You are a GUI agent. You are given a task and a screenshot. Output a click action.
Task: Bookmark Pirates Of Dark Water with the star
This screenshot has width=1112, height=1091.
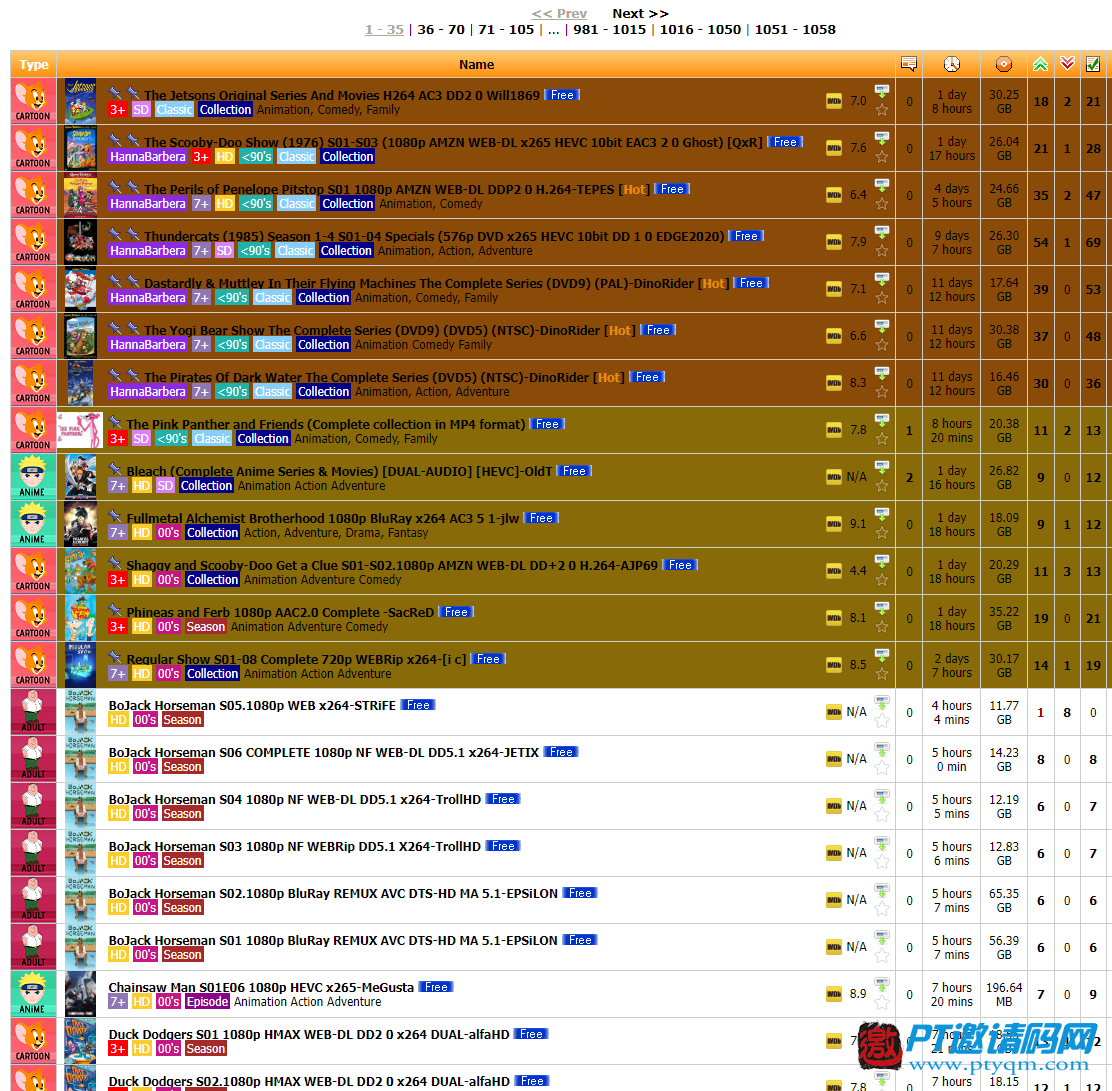(x=882, y=392)
